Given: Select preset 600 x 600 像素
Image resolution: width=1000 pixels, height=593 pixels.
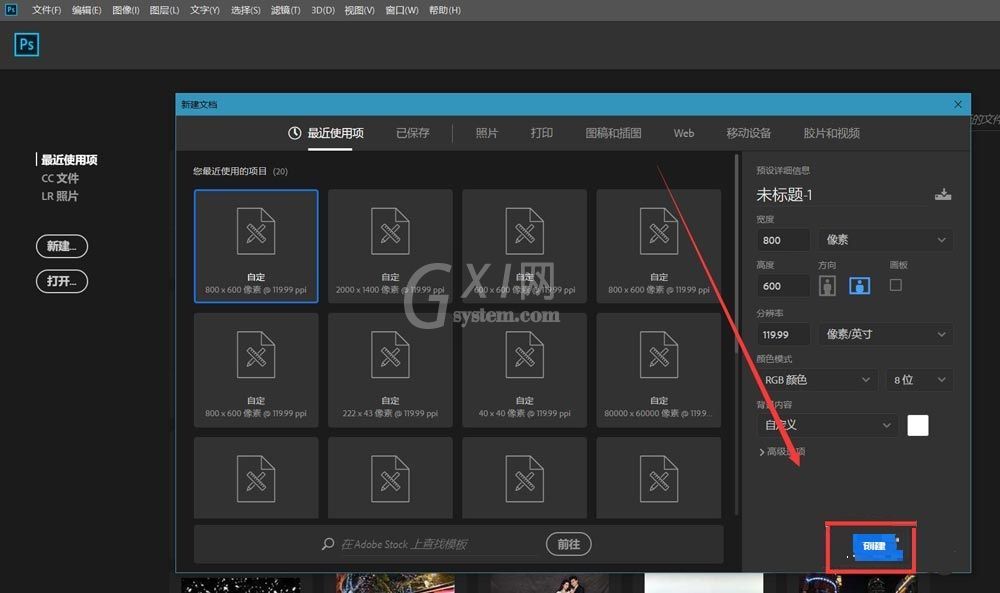Looking at the screenshot, I should pyautogui.click(x=524, y=245).
